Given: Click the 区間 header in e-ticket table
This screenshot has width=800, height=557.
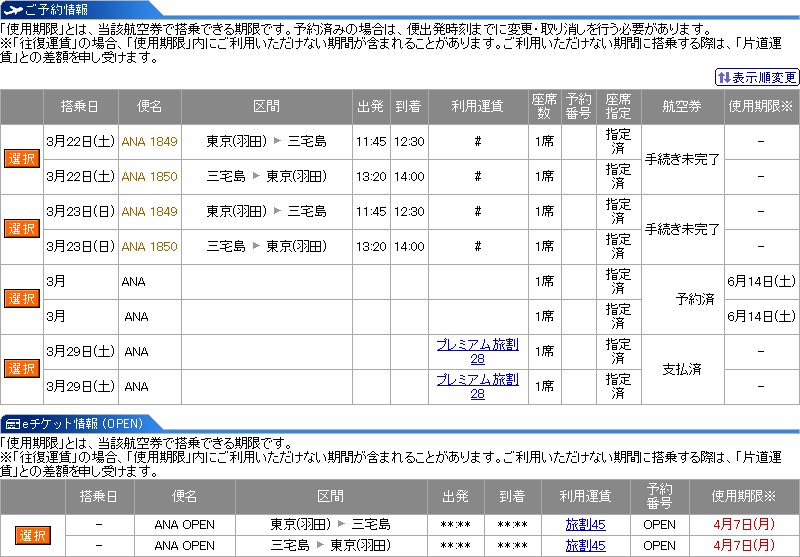Looking at the screenshot, I should pos(331,496).
